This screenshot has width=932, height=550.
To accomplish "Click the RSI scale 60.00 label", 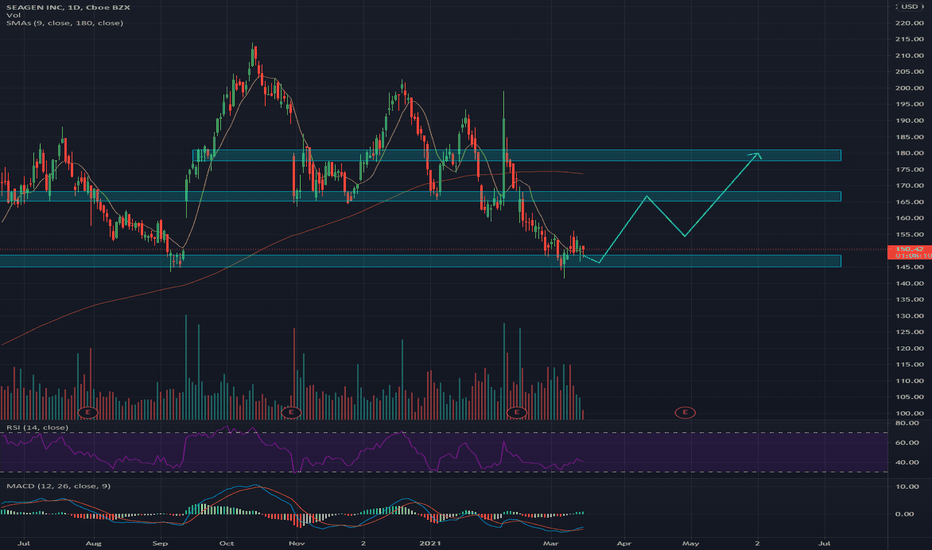I will click(x=907, y=442).
